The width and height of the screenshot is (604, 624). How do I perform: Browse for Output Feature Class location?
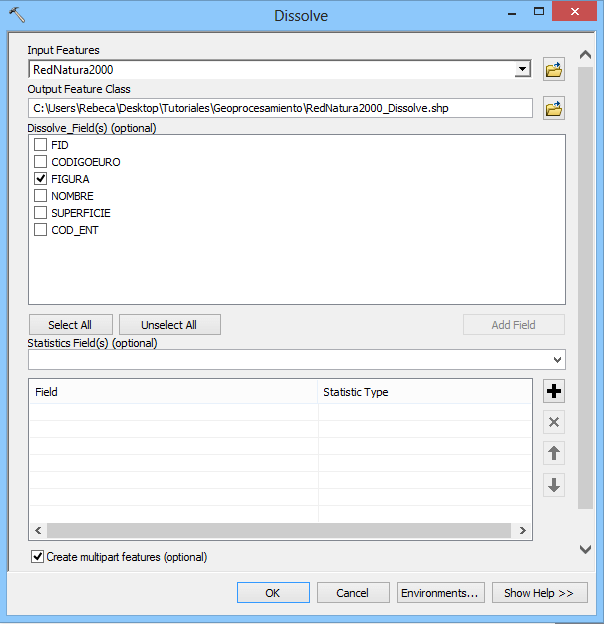(553, 108)
